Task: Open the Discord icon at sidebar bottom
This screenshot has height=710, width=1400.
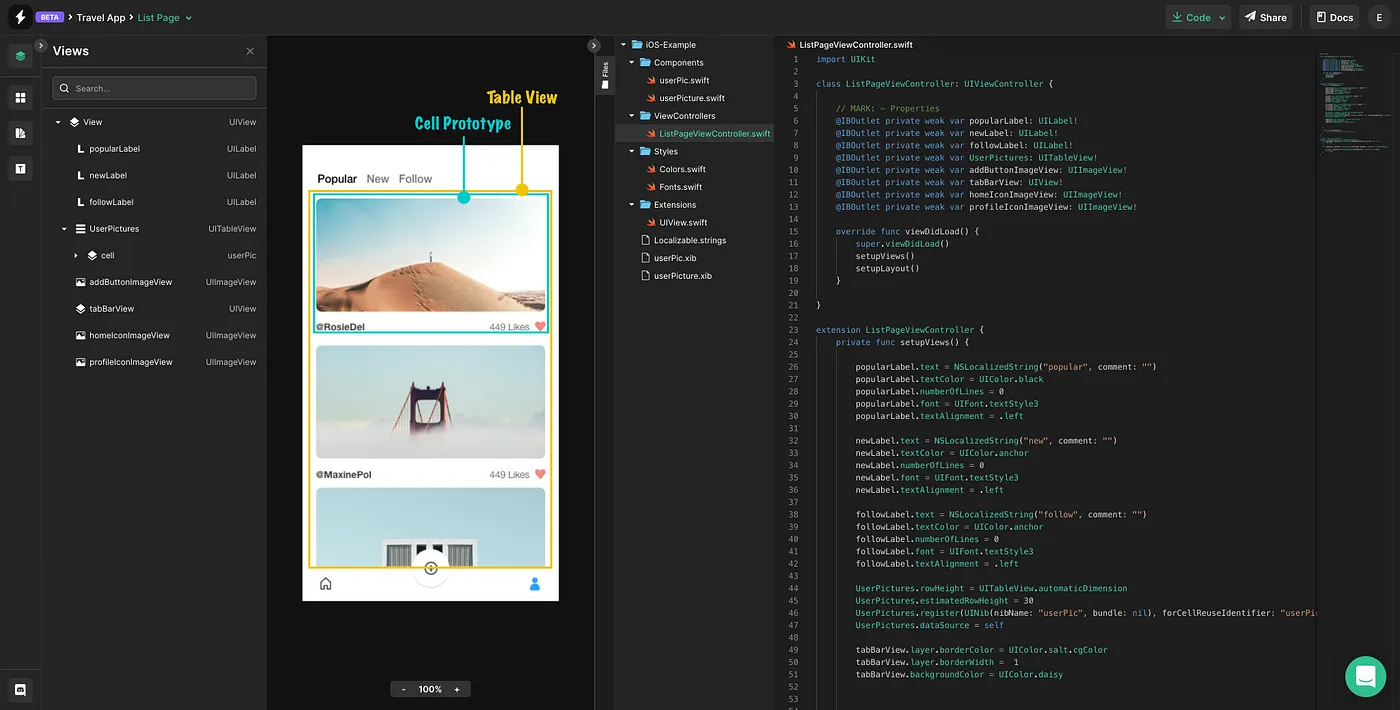Action: tap(20, 689)
